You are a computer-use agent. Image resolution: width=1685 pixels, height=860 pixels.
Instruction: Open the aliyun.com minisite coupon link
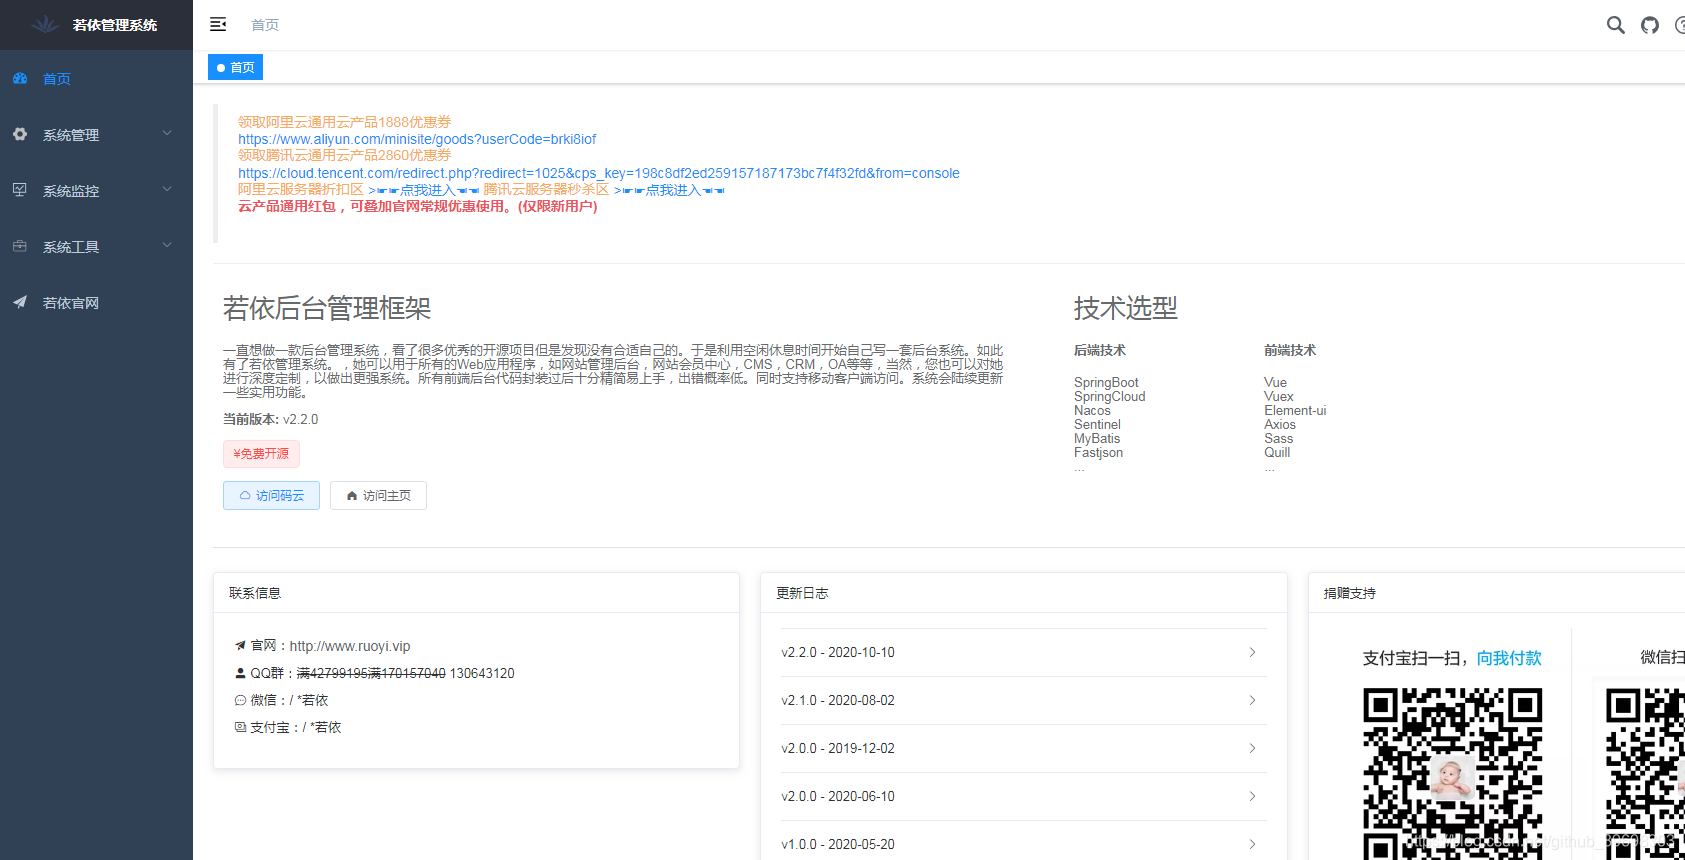click(417, 139)
